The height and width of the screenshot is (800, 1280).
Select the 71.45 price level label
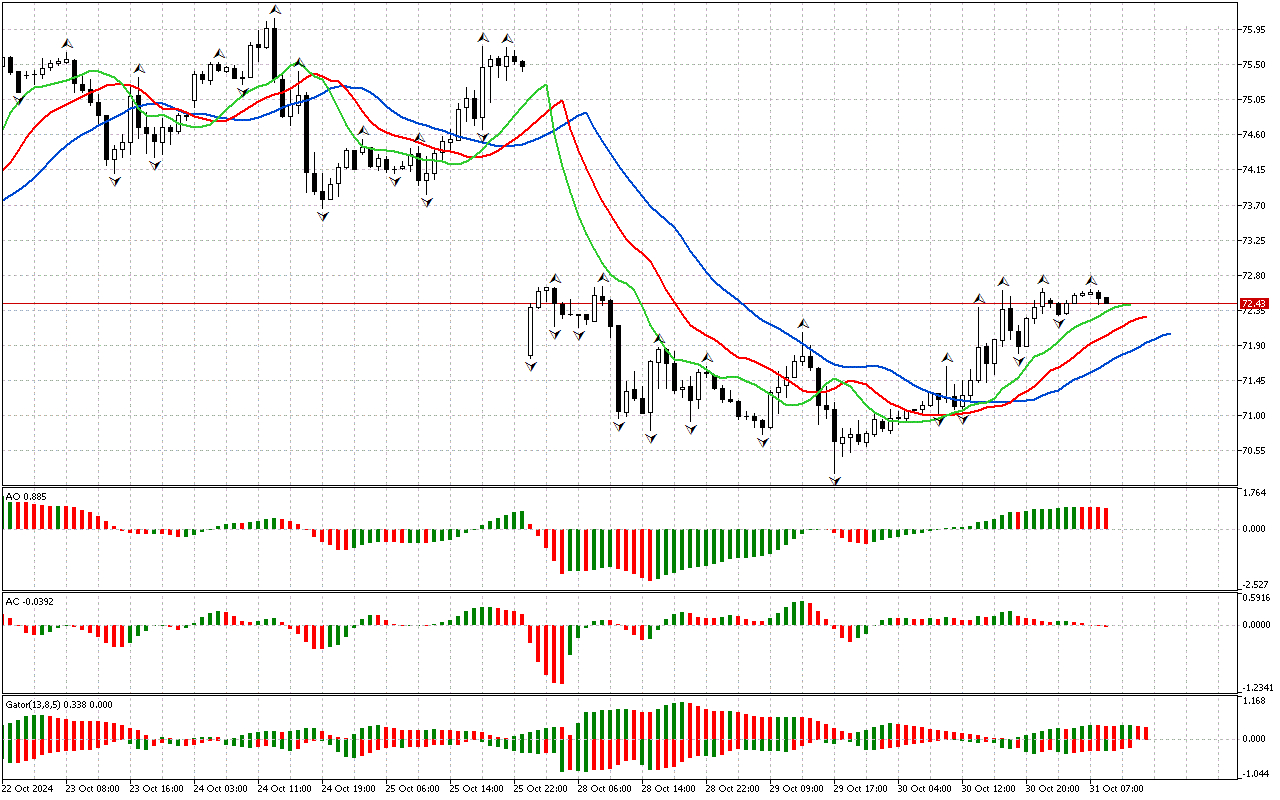point(1253,381)
